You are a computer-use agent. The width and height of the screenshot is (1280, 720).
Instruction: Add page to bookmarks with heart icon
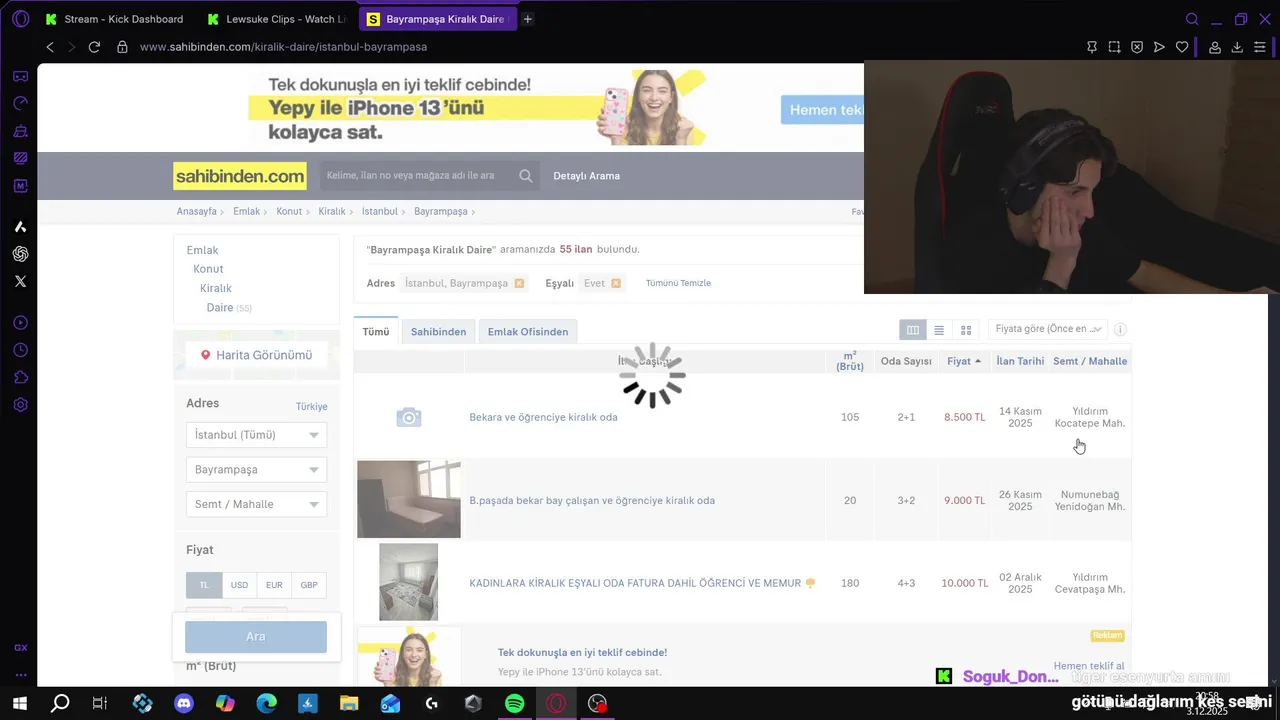click(x=1182, y=47)
